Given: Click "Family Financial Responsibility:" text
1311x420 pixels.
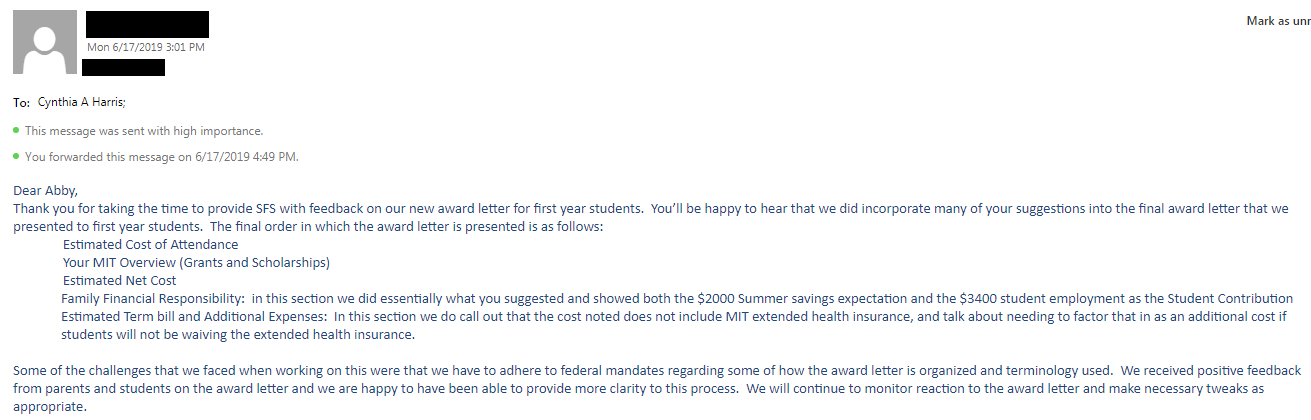Looking at the screenshot, I should click(153, 298).
